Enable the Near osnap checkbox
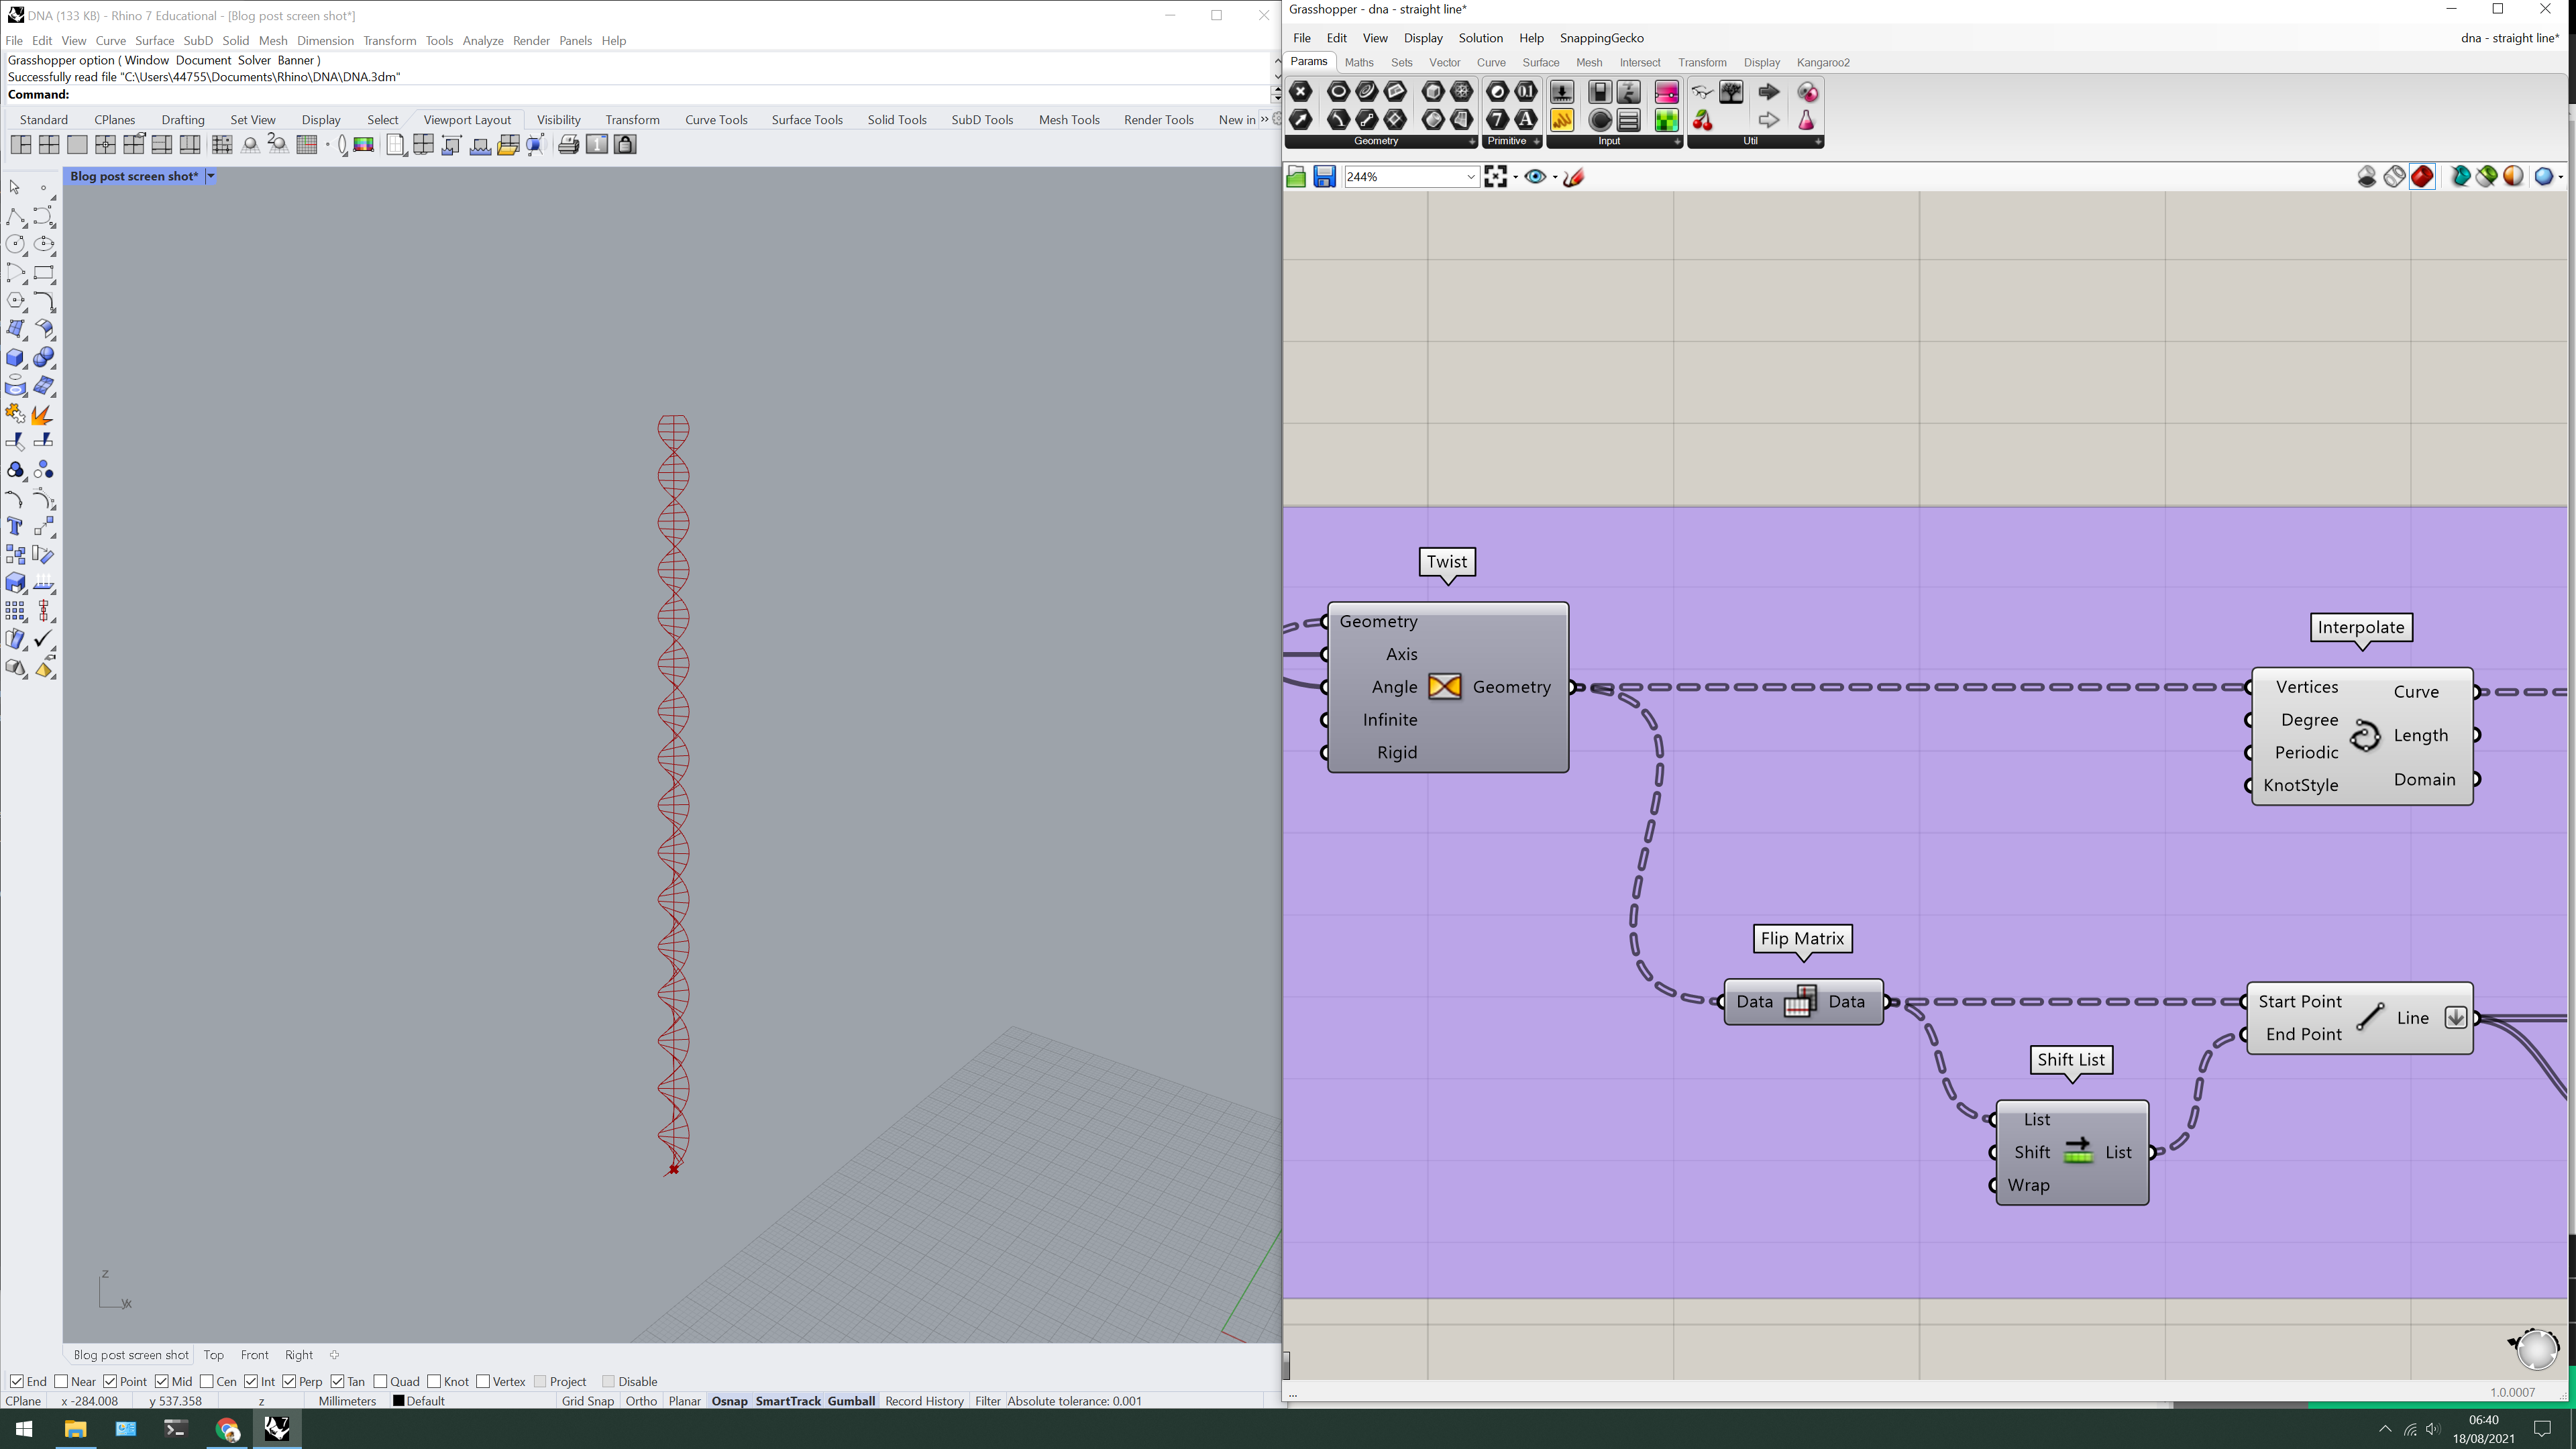The width and height of the screenshot is (2576, 1449). click(x=61, y=1382)
